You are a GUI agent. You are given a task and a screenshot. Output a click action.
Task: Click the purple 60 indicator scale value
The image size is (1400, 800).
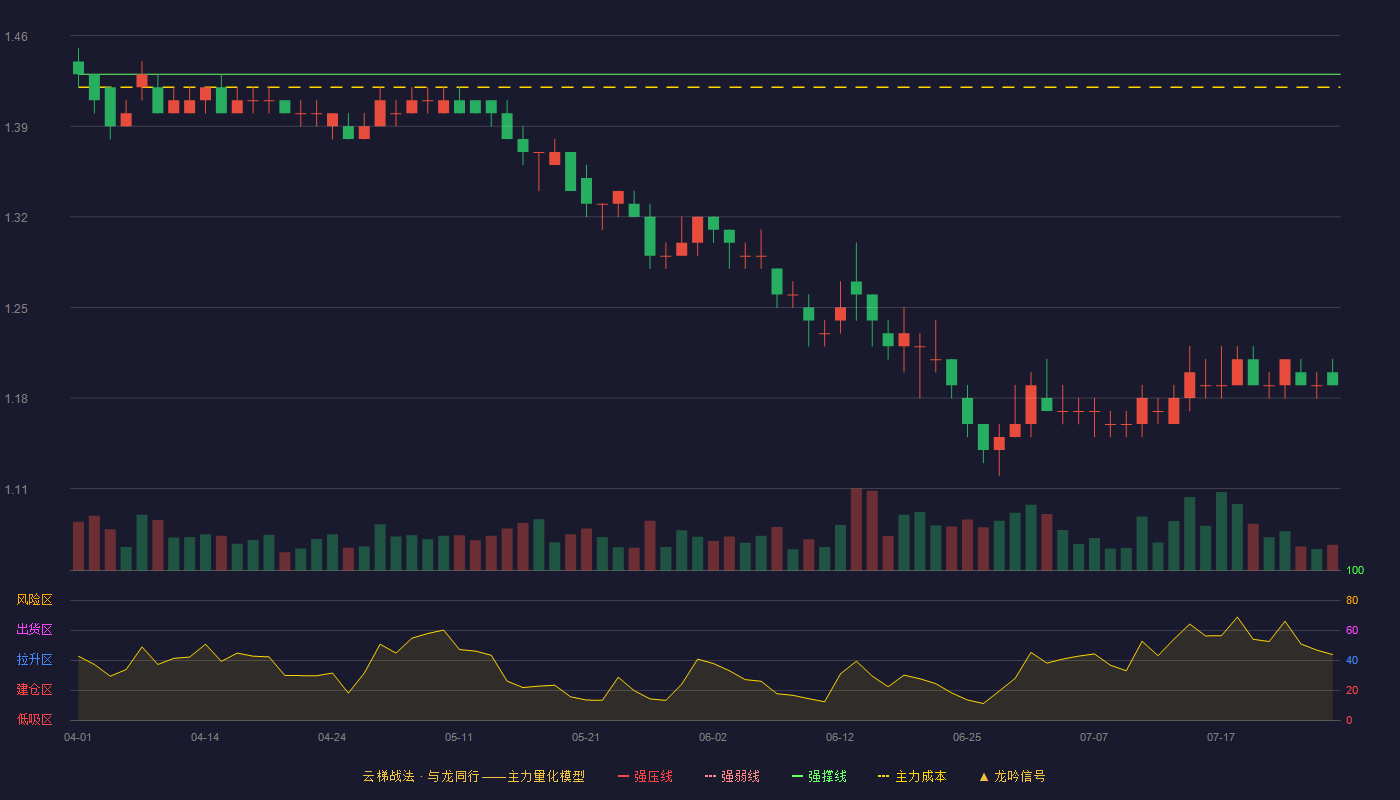(x=1352, y=630)
